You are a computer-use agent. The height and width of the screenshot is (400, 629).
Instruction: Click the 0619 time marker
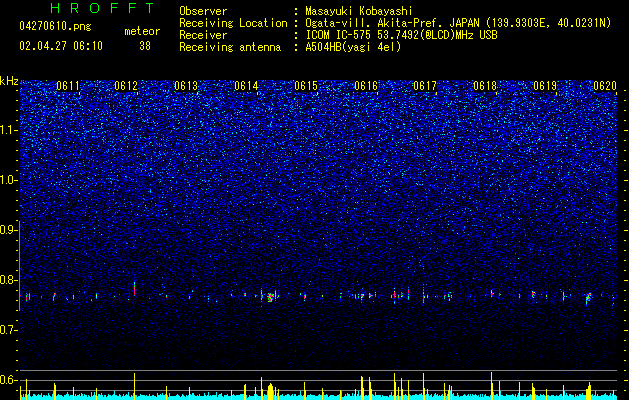(545, 86)
